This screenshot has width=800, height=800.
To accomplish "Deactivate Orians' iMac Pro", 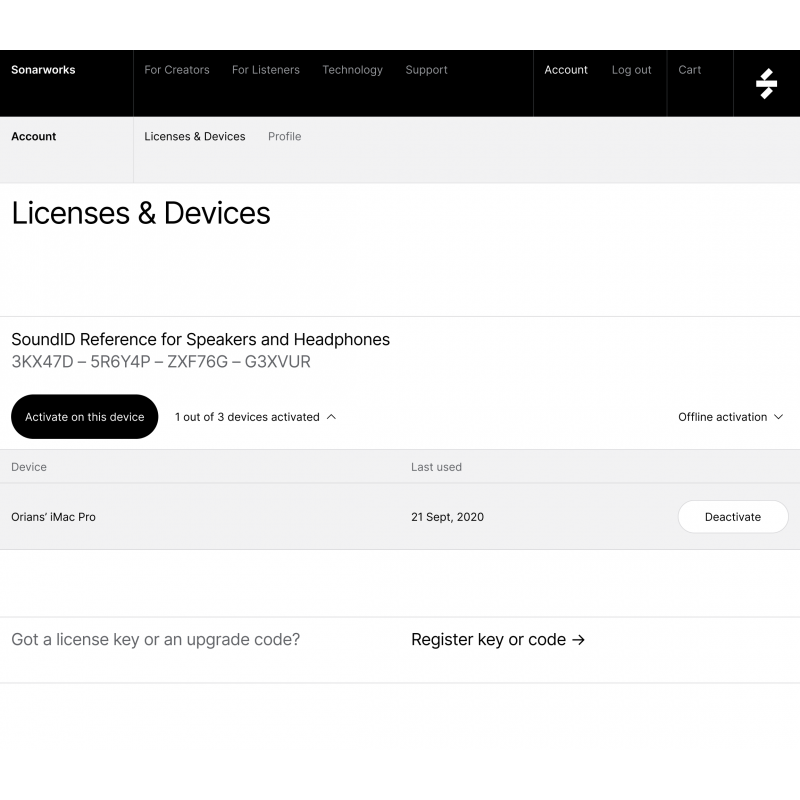I will coord(732,517).
